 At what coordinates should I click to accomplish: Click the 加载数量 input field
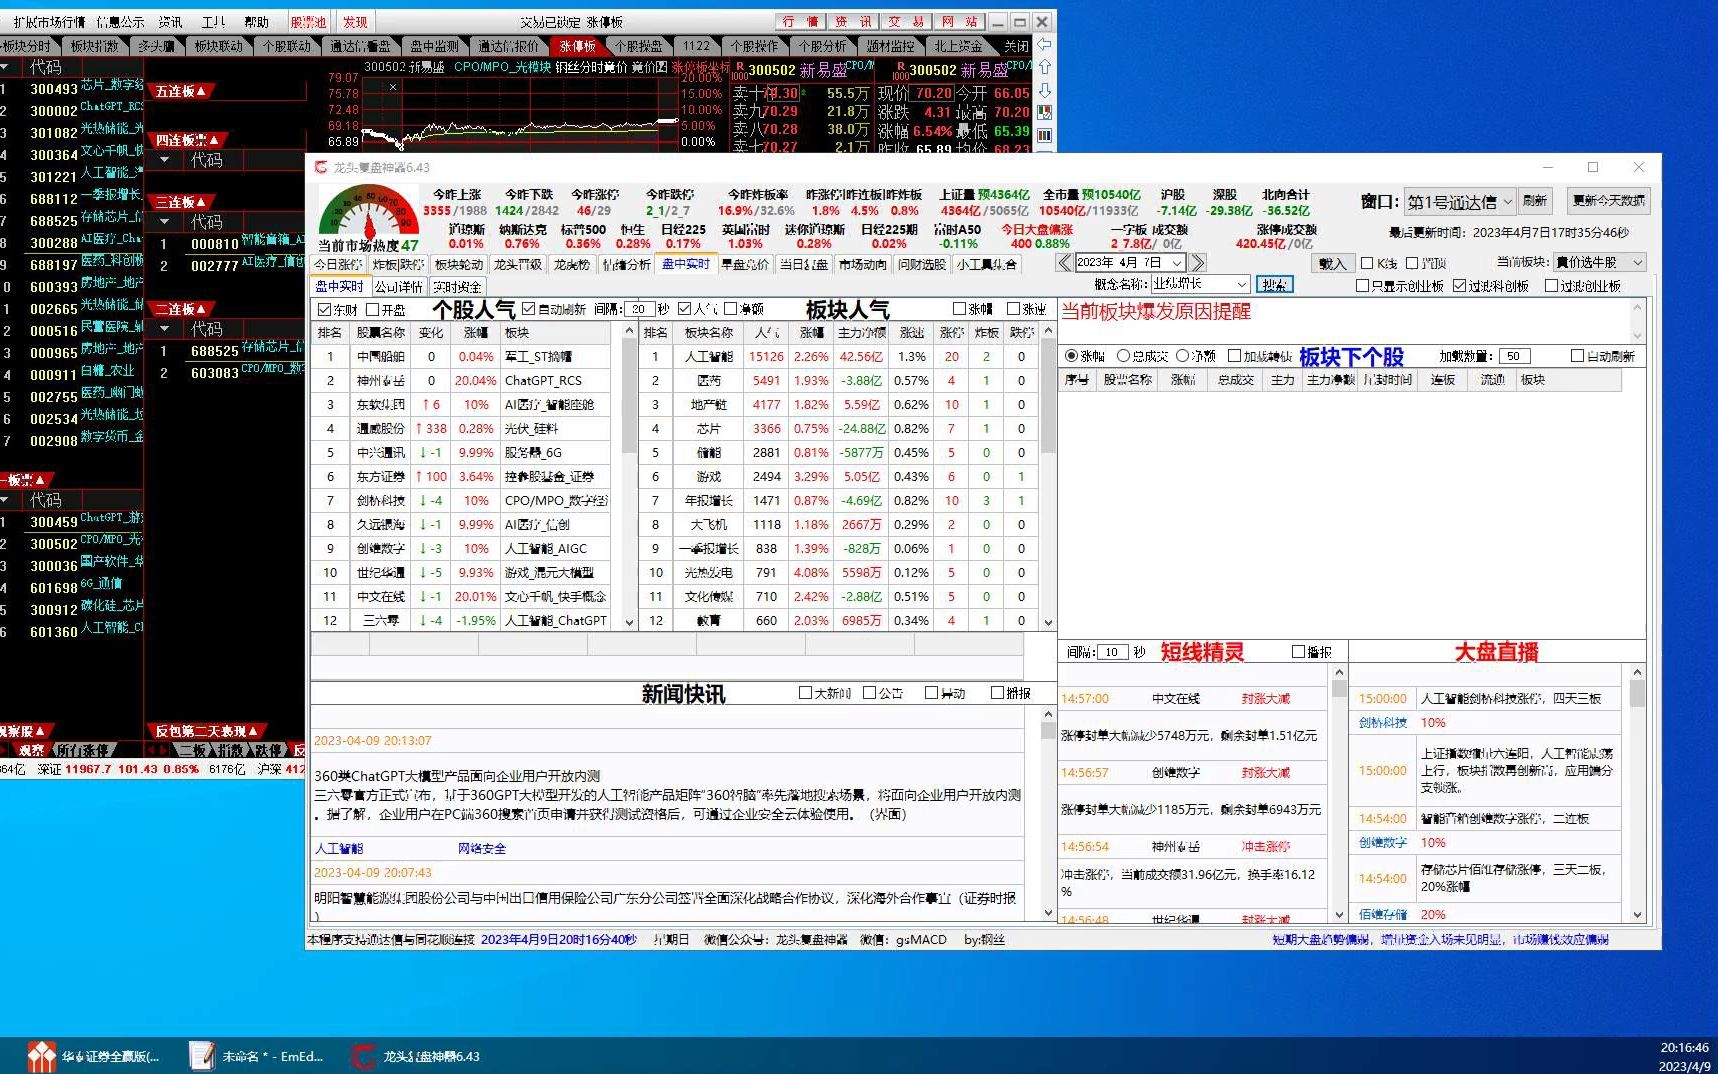[1516, 356]
